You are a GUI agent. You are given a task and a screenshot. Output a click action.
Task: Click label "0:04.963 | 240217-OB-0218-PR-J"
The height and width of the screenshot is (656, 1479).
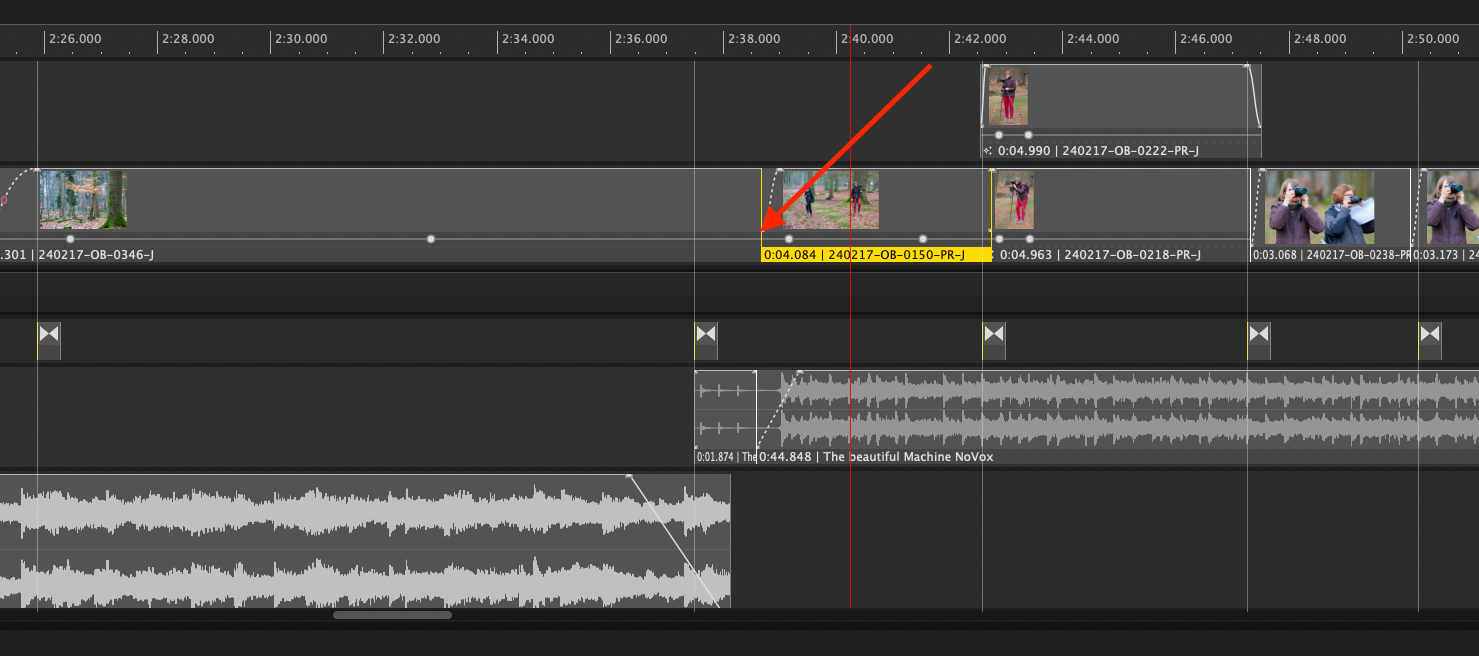[x=1100, y=255]
